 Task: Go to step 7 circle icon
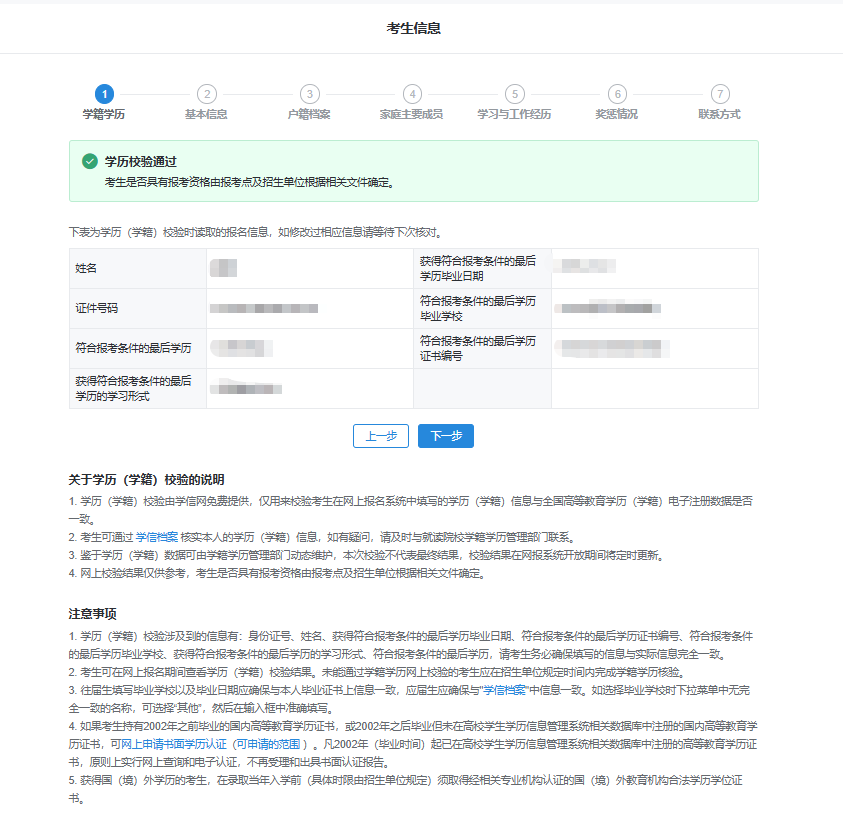720,94
